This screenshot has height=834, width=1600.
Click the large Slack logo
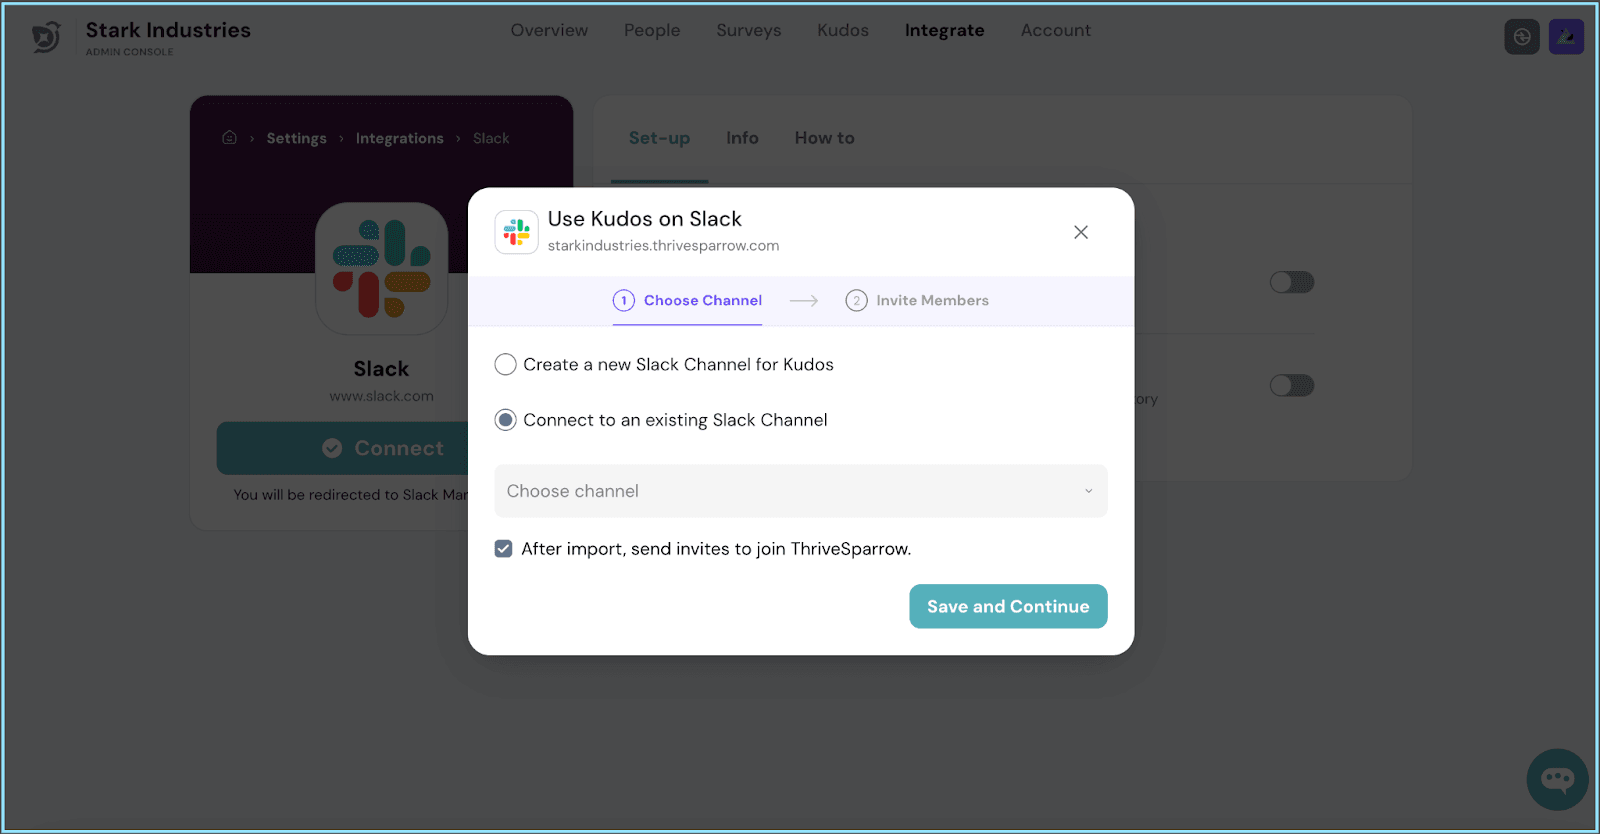(381, 268)
